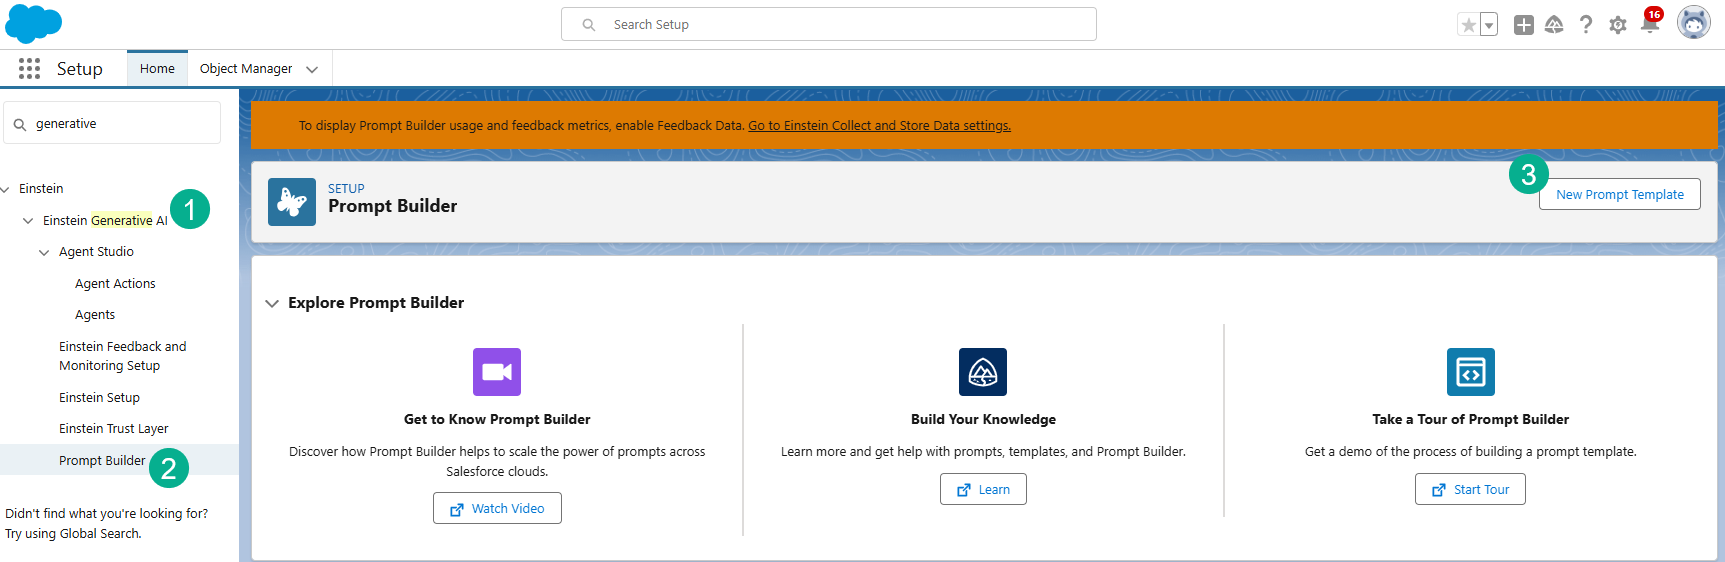The height and width of the screenshot is (562, 1725).
Task: Click the 'Setup' app name label
Action: [80, 69]
